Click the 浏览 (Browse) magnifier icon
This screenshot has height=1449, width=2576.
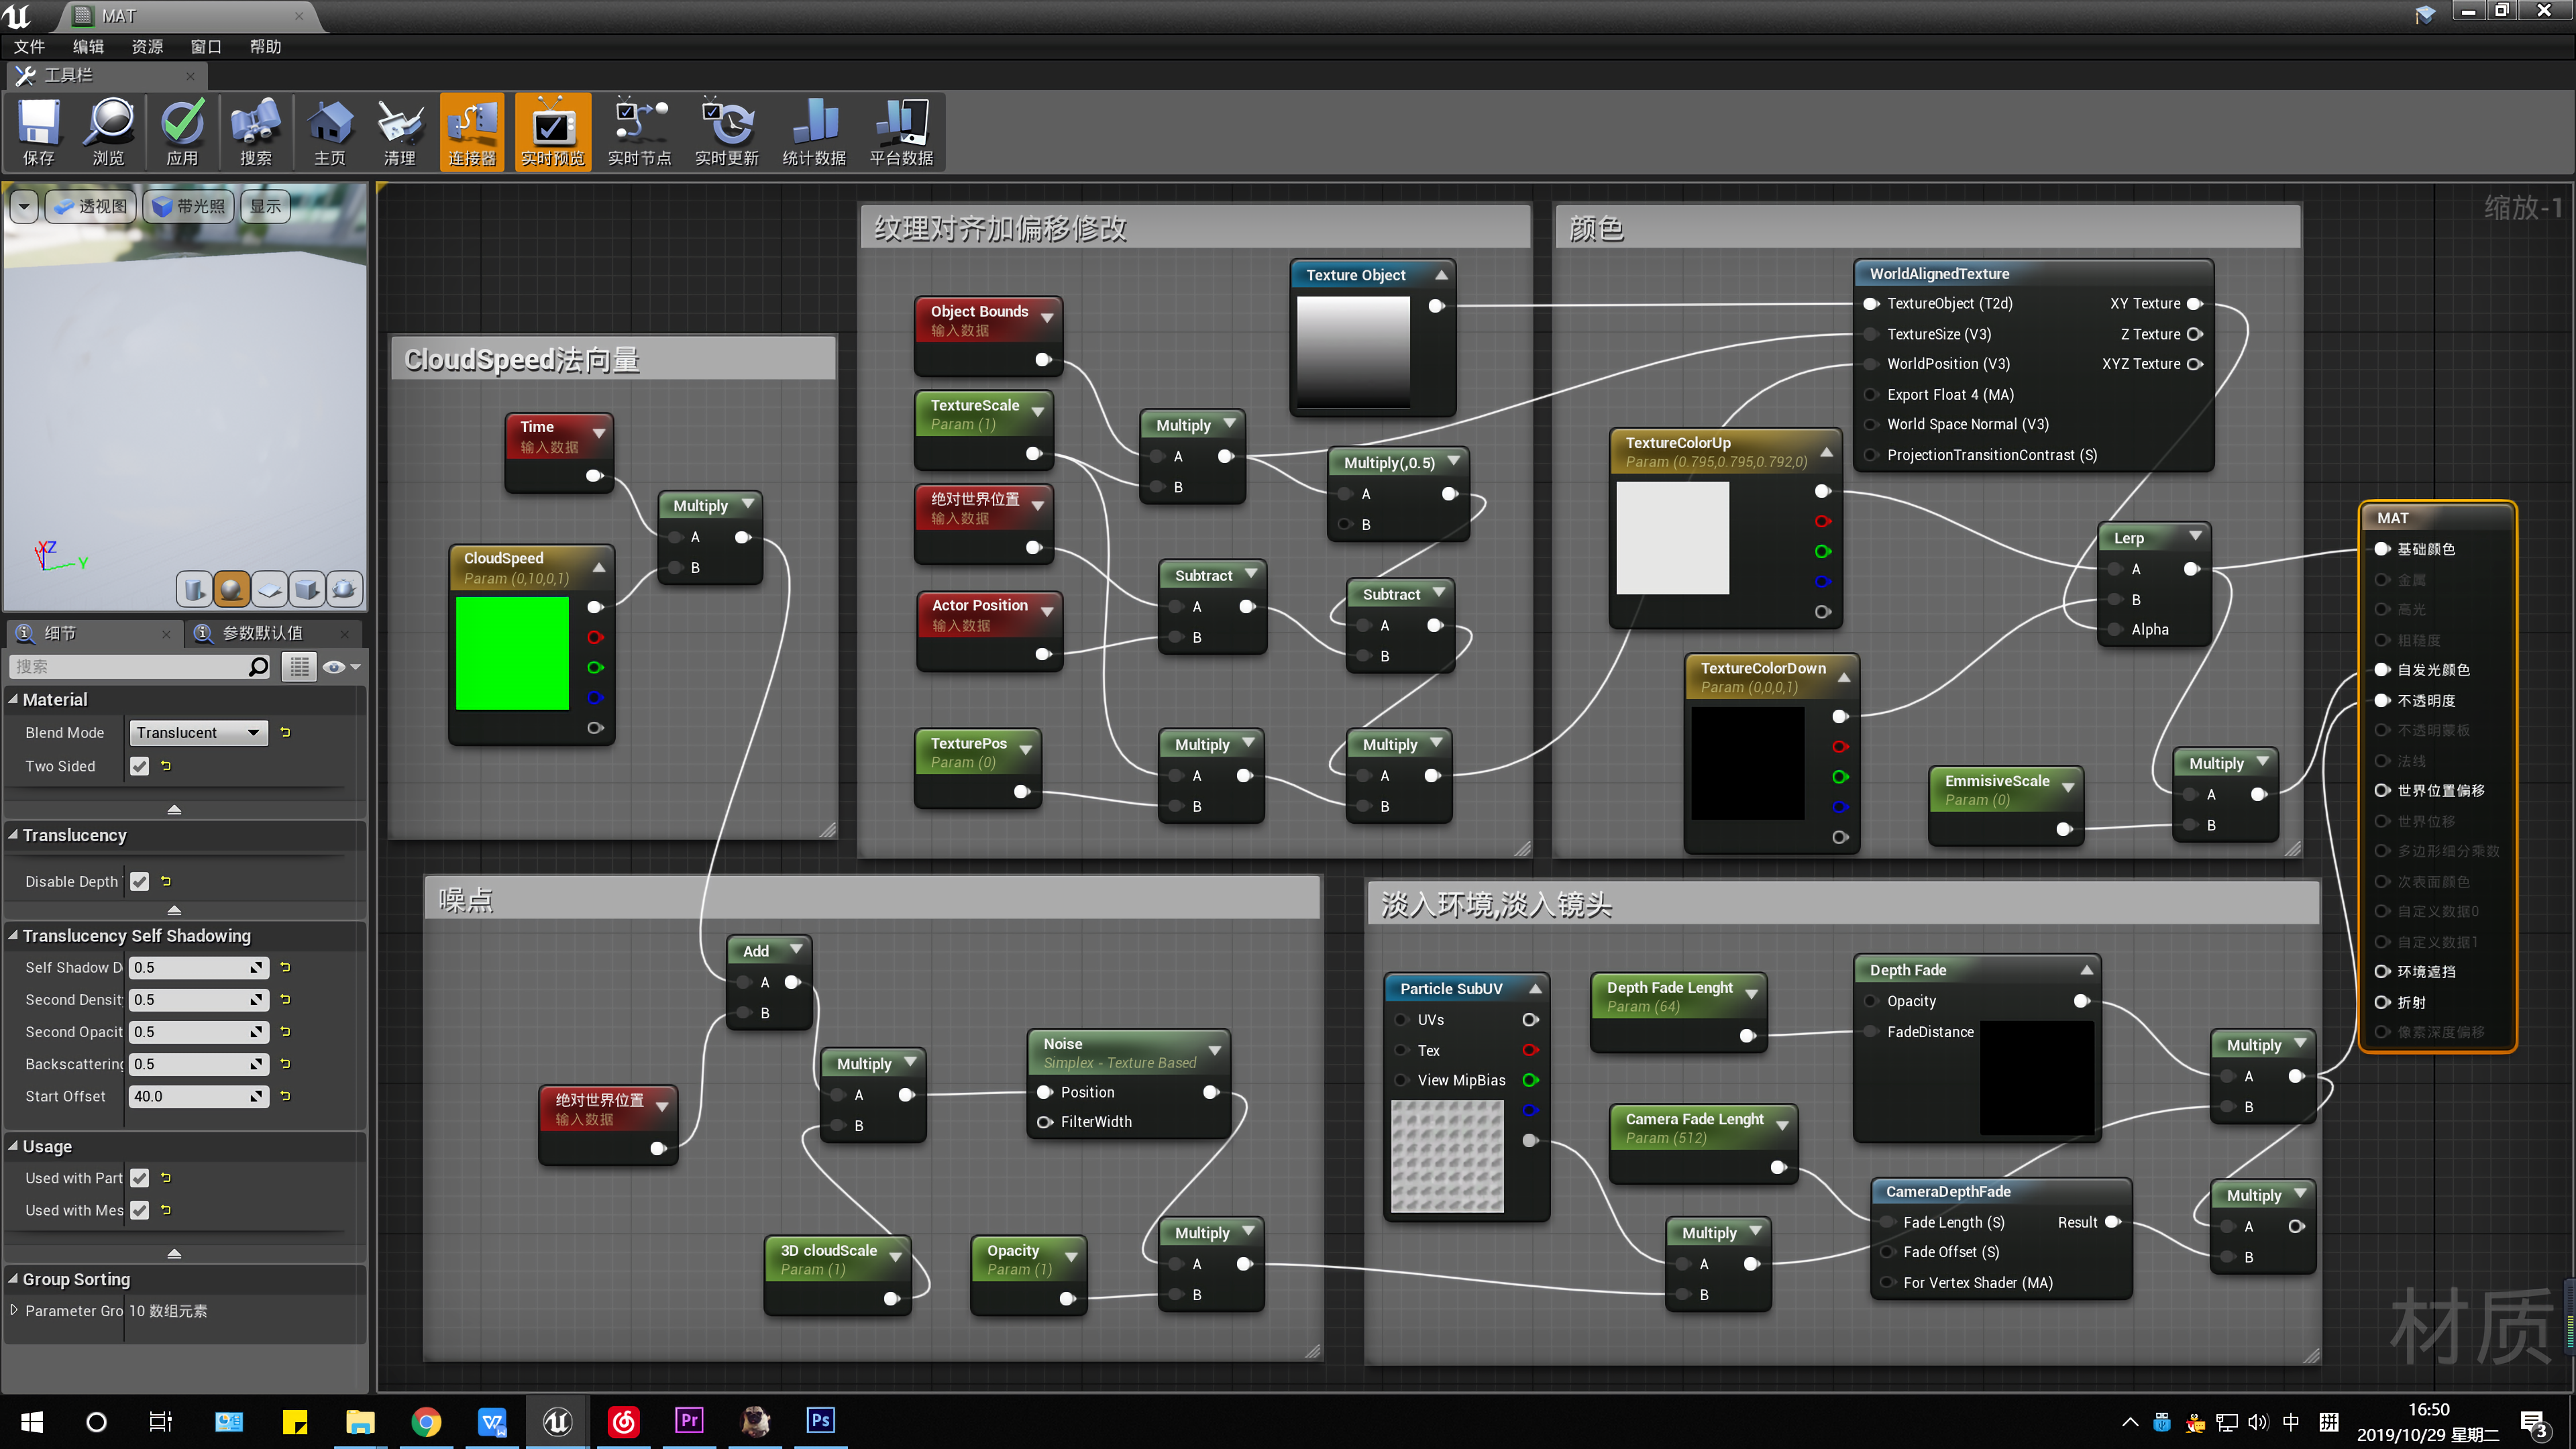(109, 132)
